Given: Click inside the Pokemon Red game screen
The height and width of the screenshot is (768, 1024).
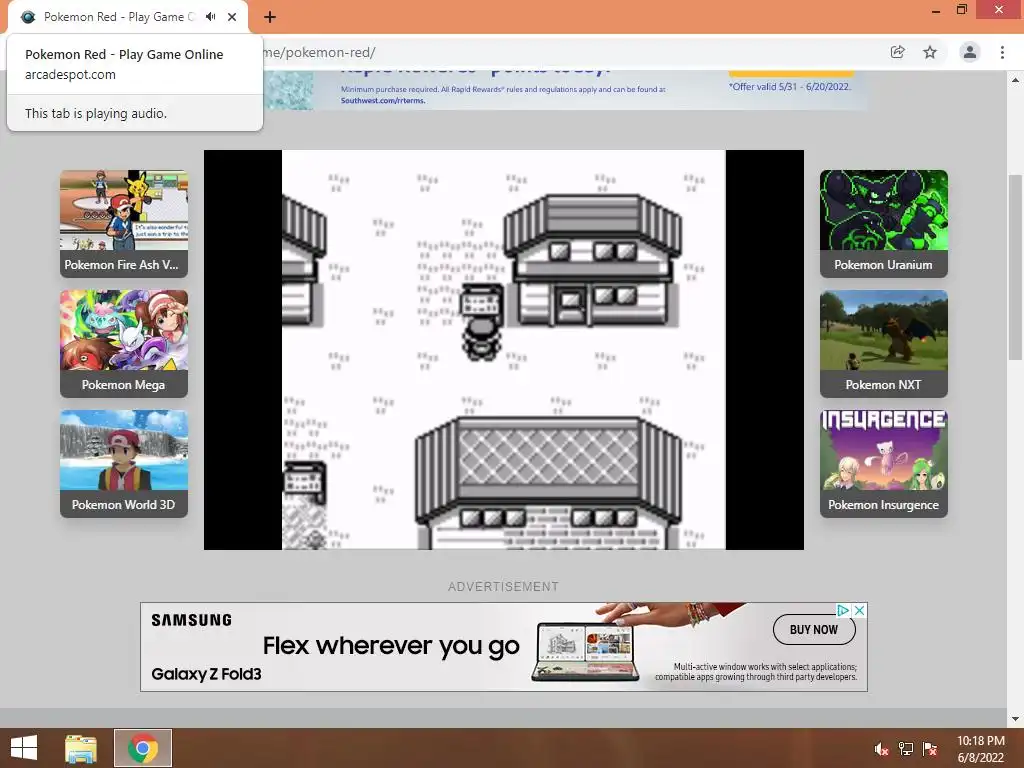Looking at the screenshot, I should tap(504, 350).
